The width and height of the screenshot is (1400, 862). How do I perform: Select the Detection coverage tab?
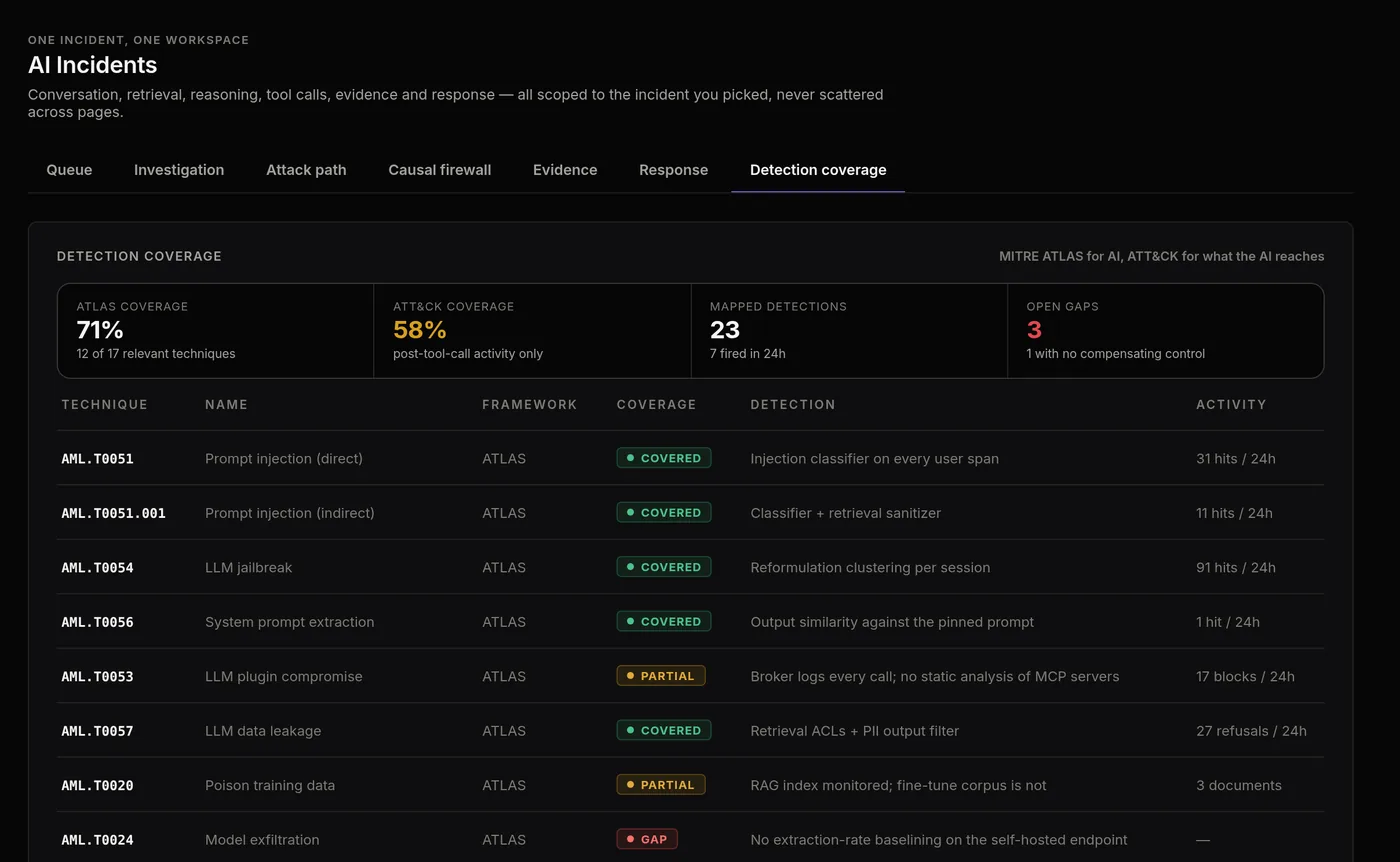(818, 170)
